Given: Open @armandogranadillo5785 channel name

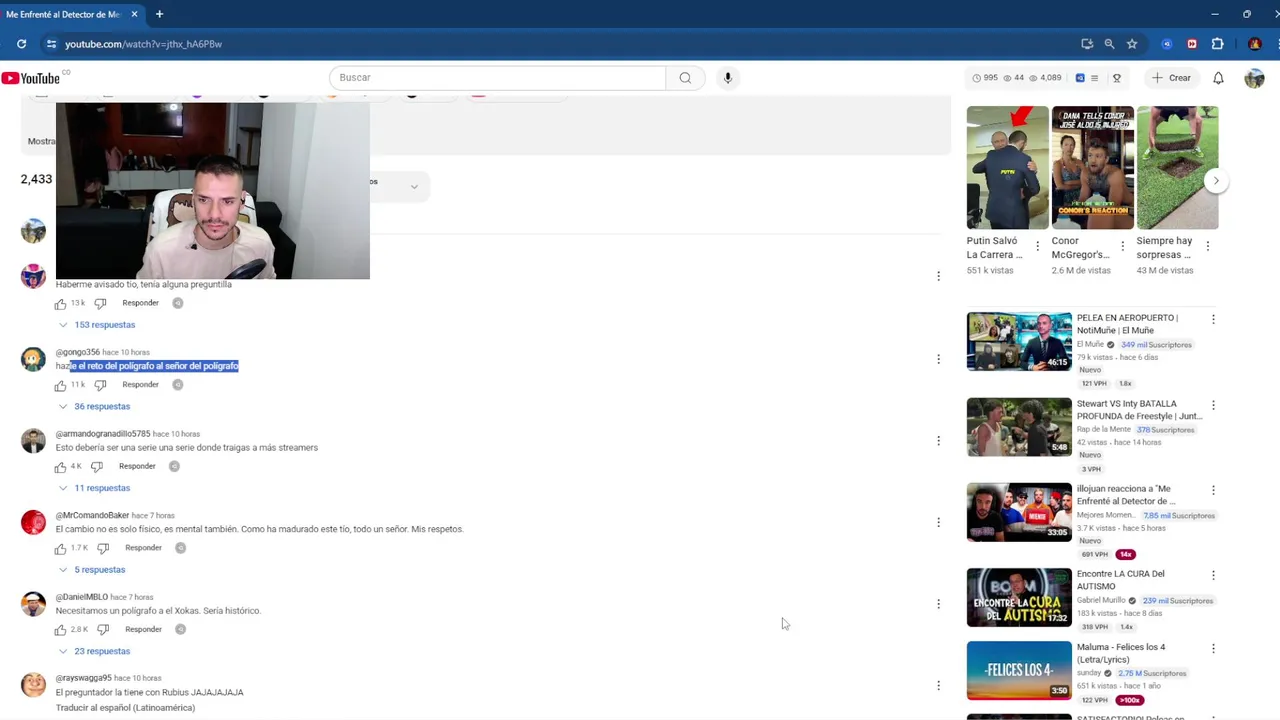Looking at the screenshot, I should pyautogui.click(x=103, y=434).
